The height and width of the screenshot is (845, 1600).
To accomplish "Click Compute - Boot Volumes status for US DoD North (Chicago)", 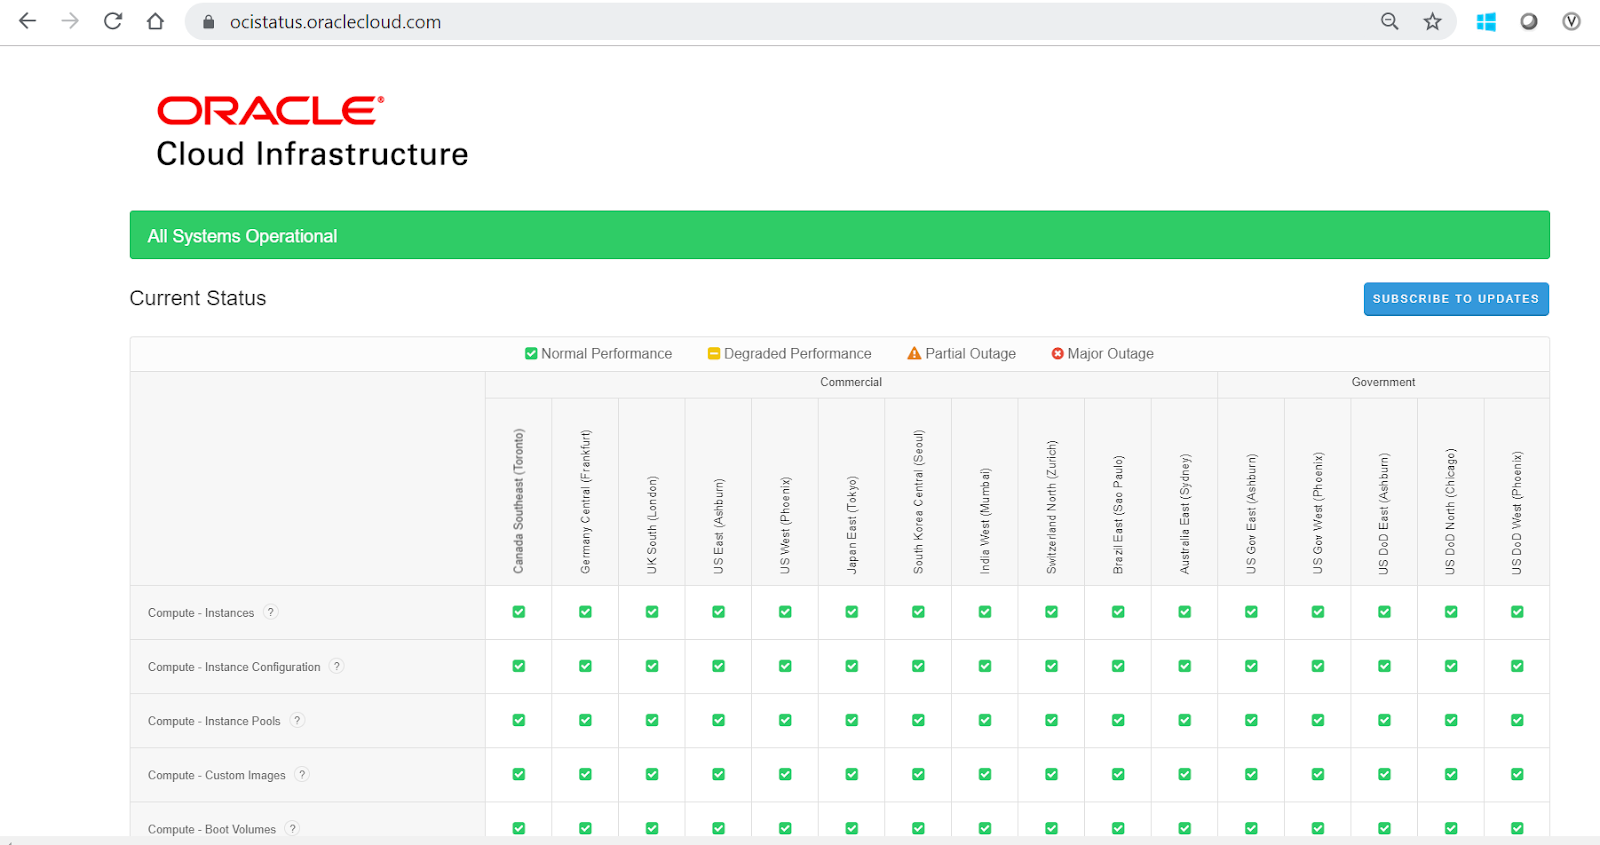I will tap(1451, 828).
